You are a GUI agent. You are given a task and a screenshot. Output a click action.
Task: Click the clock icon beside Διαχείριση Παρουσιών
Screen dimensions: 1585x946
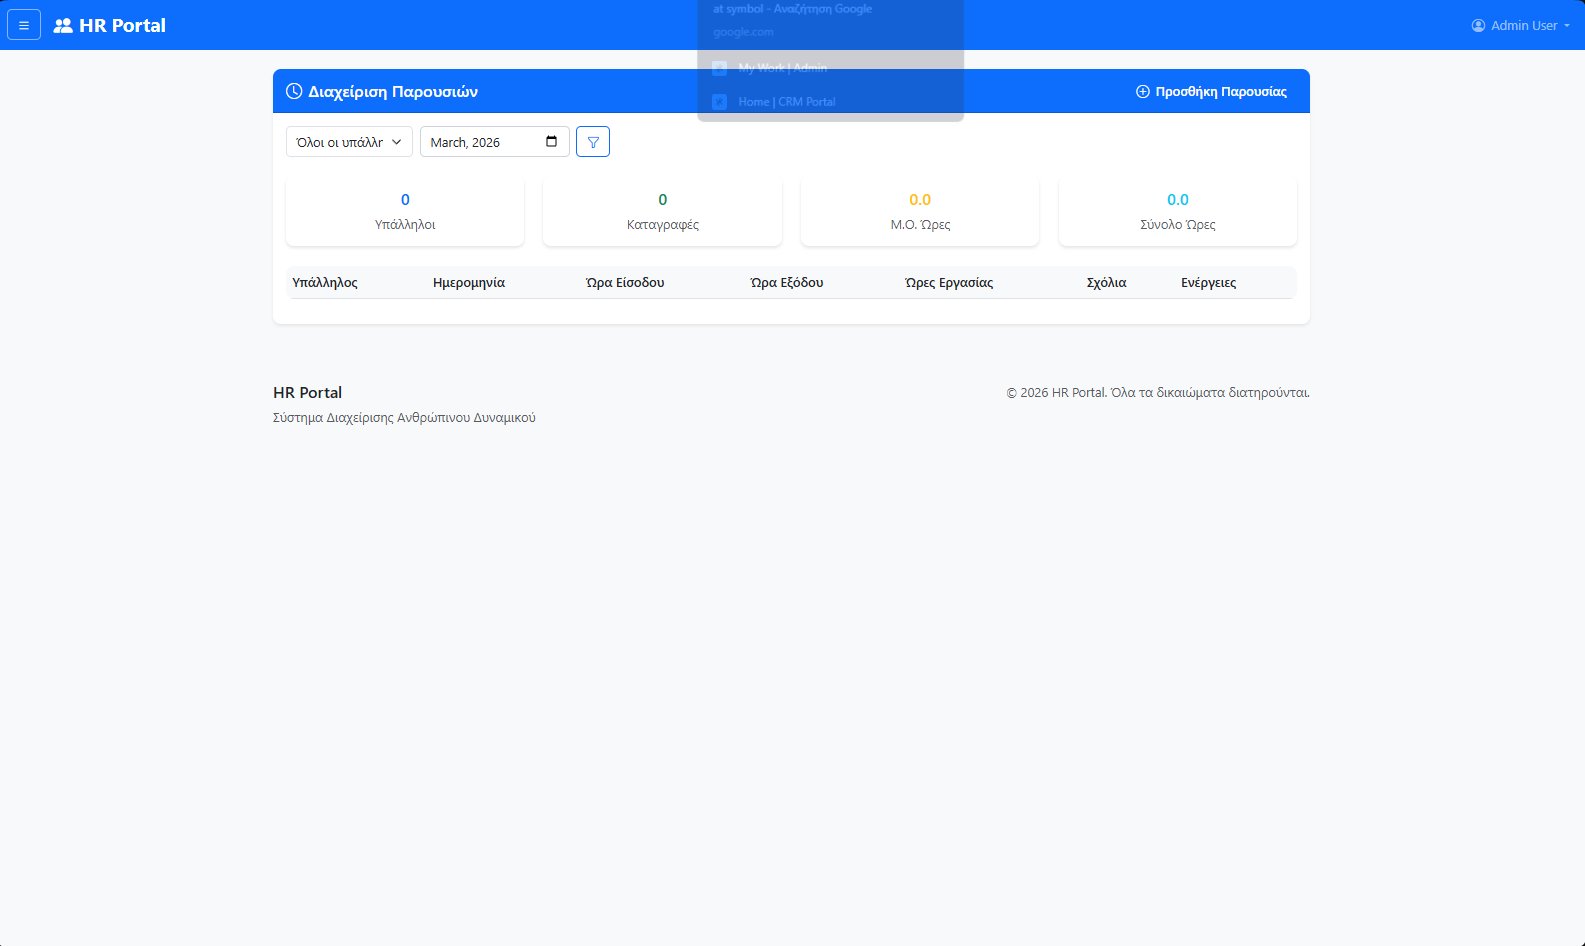point(294,91)
